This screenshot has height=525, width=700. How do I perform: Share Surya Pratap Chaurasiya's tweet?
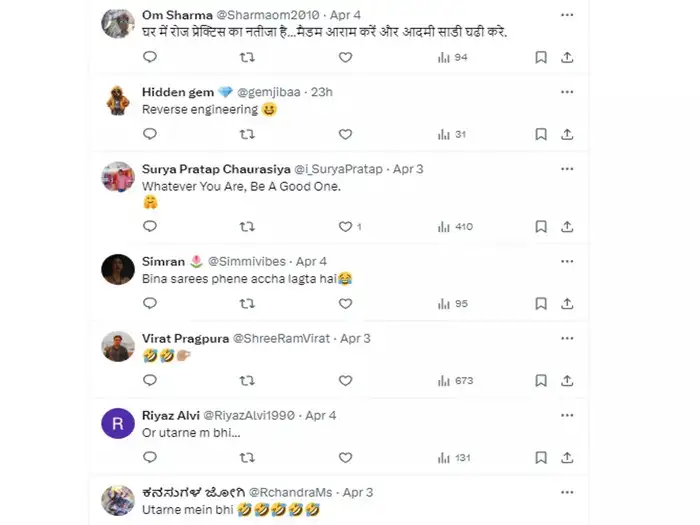567,226
